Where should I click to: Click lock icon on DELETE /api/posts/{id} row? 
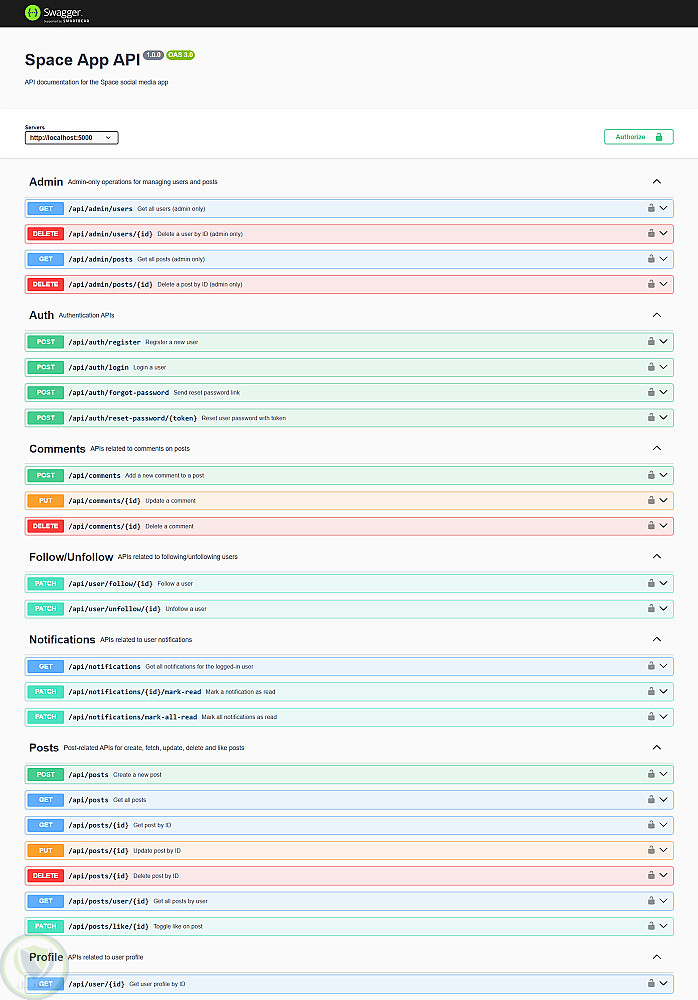pyautogui.click(x=650, y=876)
